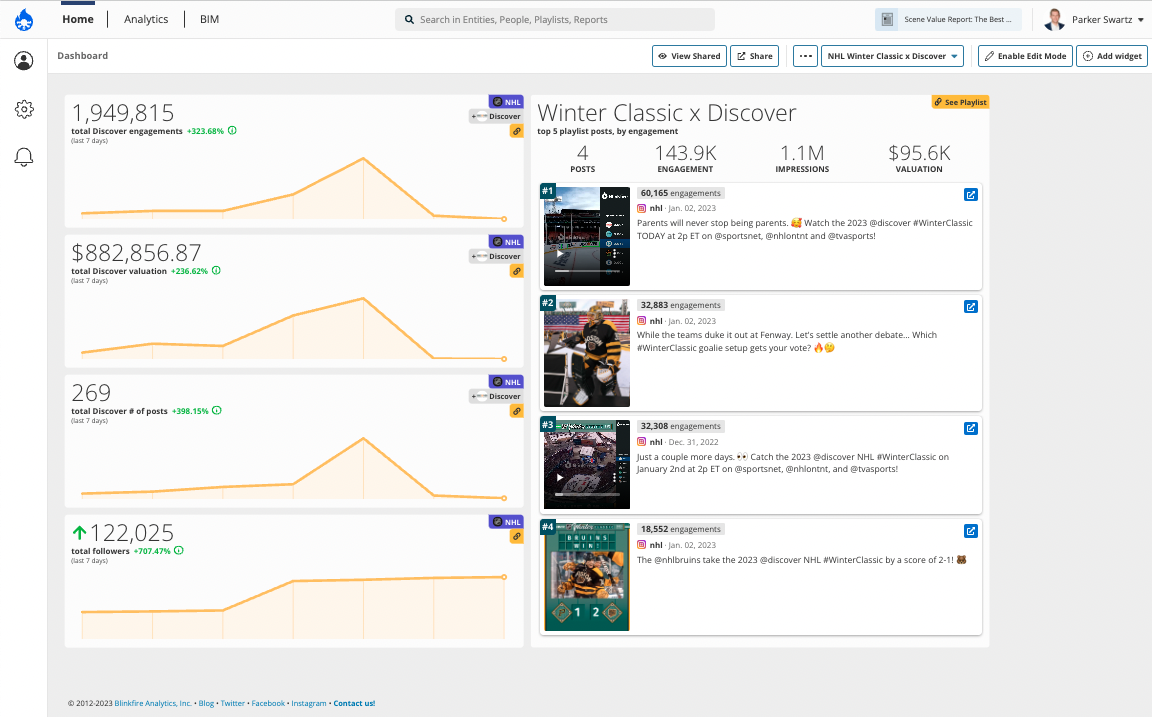Click the 122,025 followers value

[132, 533]
